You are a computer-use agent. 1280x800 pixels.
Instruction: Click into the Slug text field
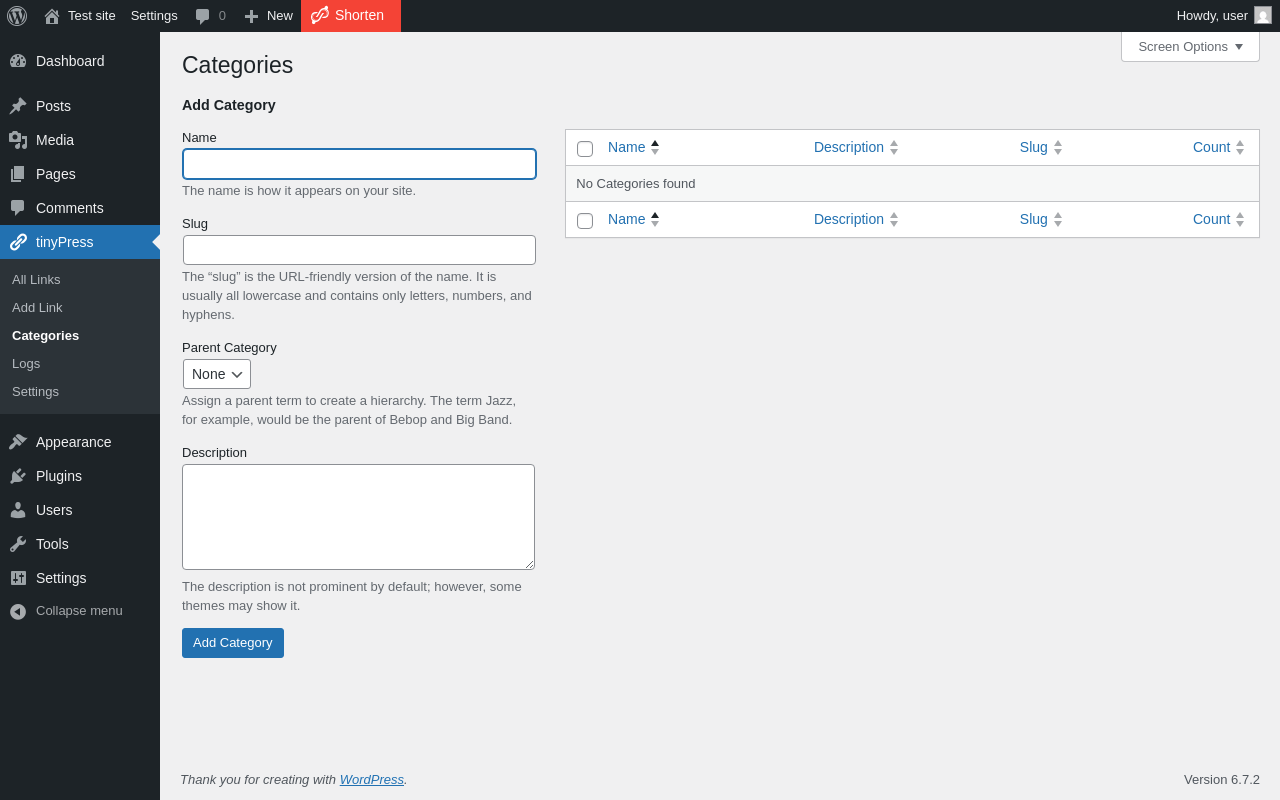(359, 250)
